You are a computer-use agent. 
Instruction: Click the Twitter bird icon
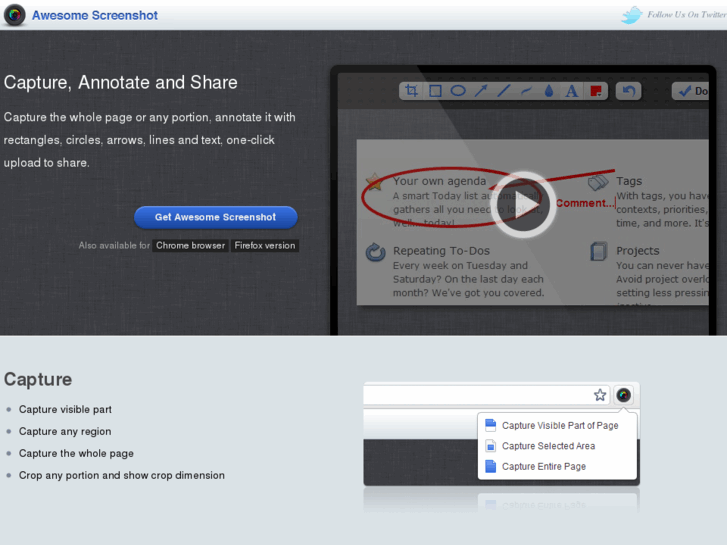632,15
